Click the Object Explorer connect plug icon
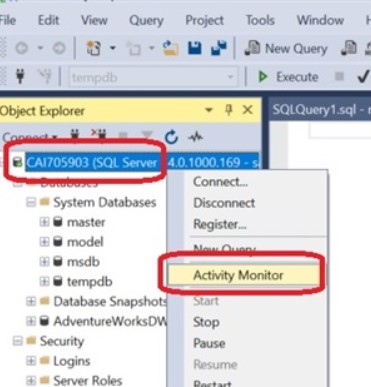371x387 pixels. 75,134
